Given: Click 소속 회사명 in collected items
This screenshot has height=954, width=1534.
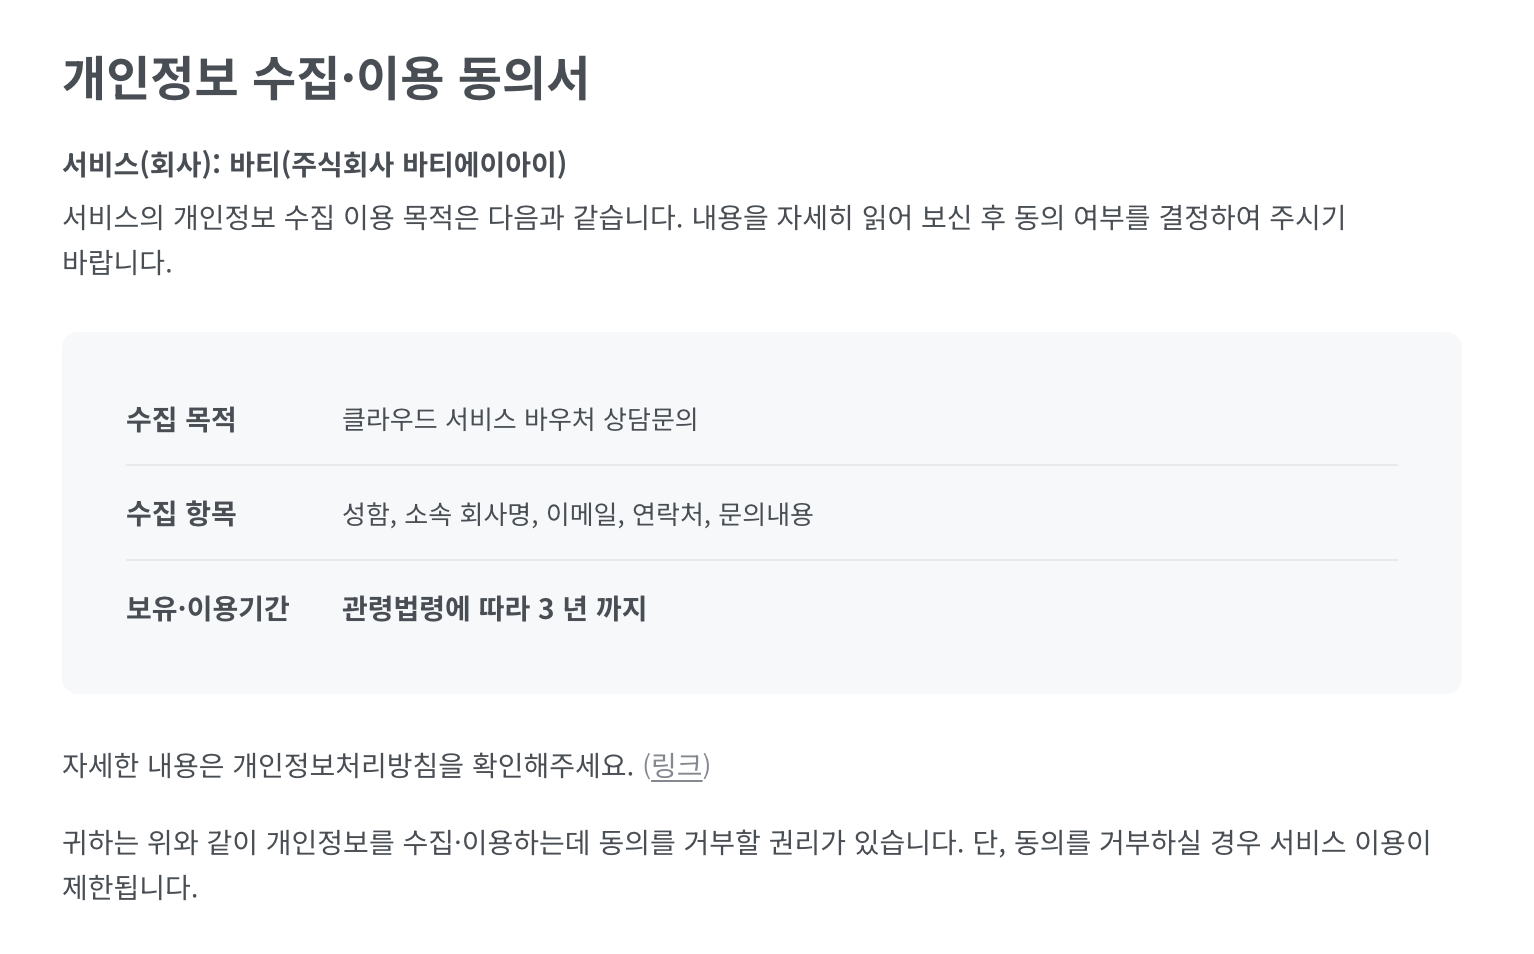Looking at the screenshot, I should pos(468,514).
